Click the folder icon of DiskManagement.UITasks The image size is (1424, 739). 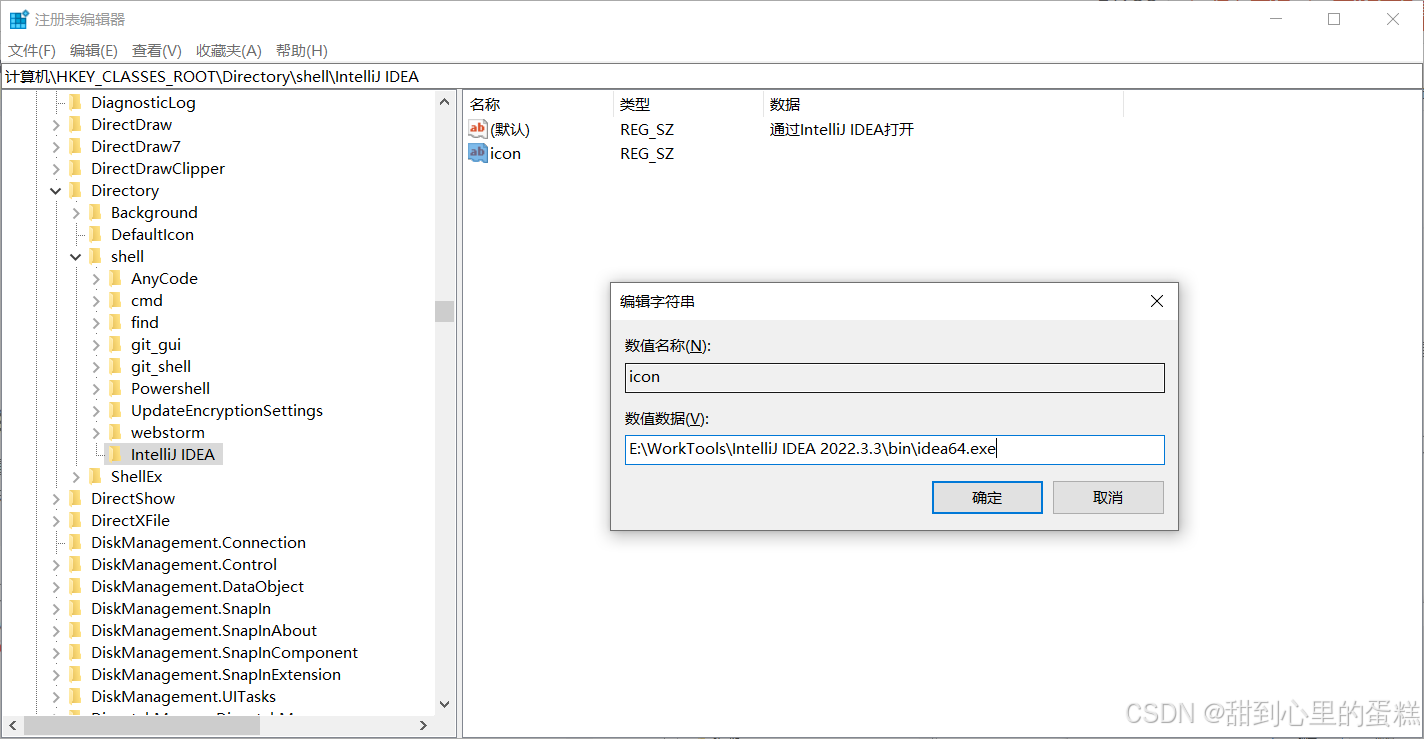(76, 696)
